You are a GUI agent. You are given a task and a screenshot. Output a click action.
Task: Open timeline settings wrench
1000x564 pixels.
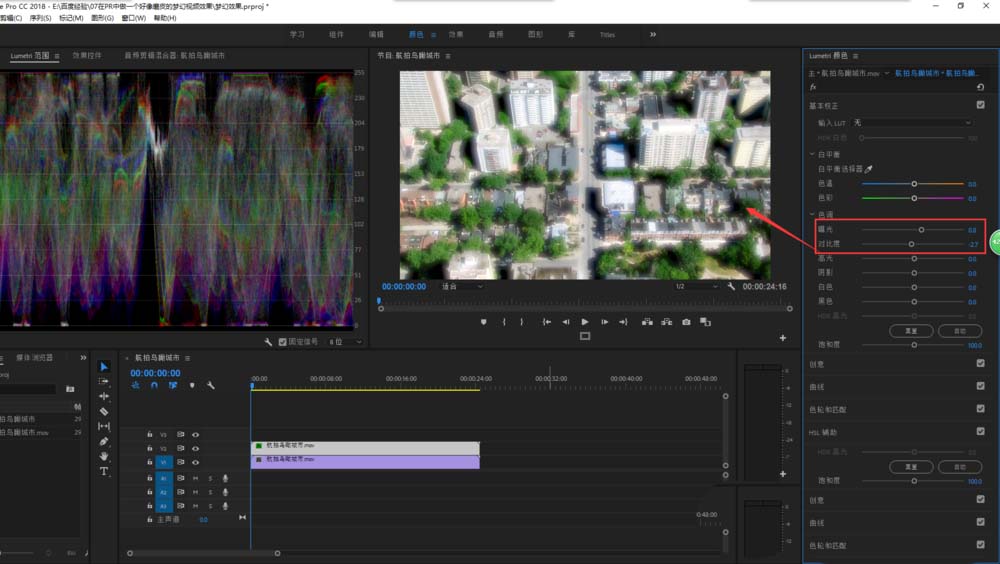(x=210, y=385)
